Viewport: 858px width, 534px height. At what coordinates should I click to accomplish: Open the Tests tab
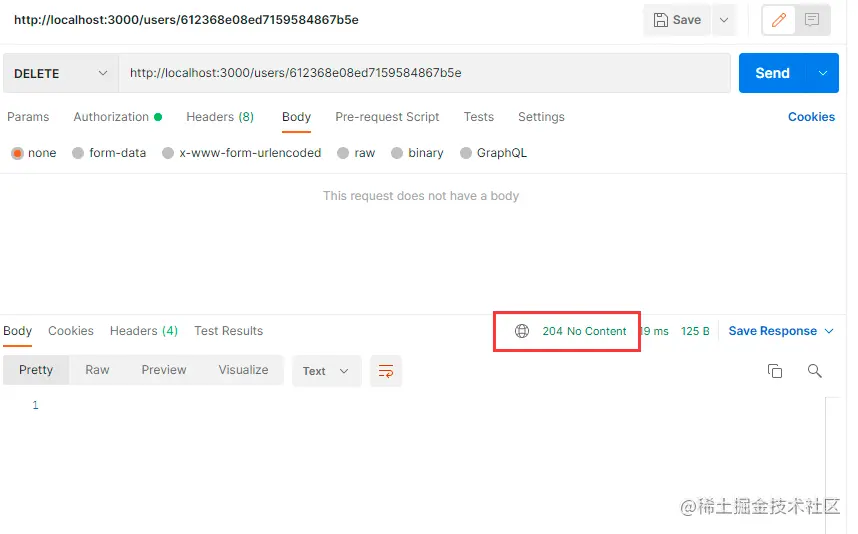point(479,117)
